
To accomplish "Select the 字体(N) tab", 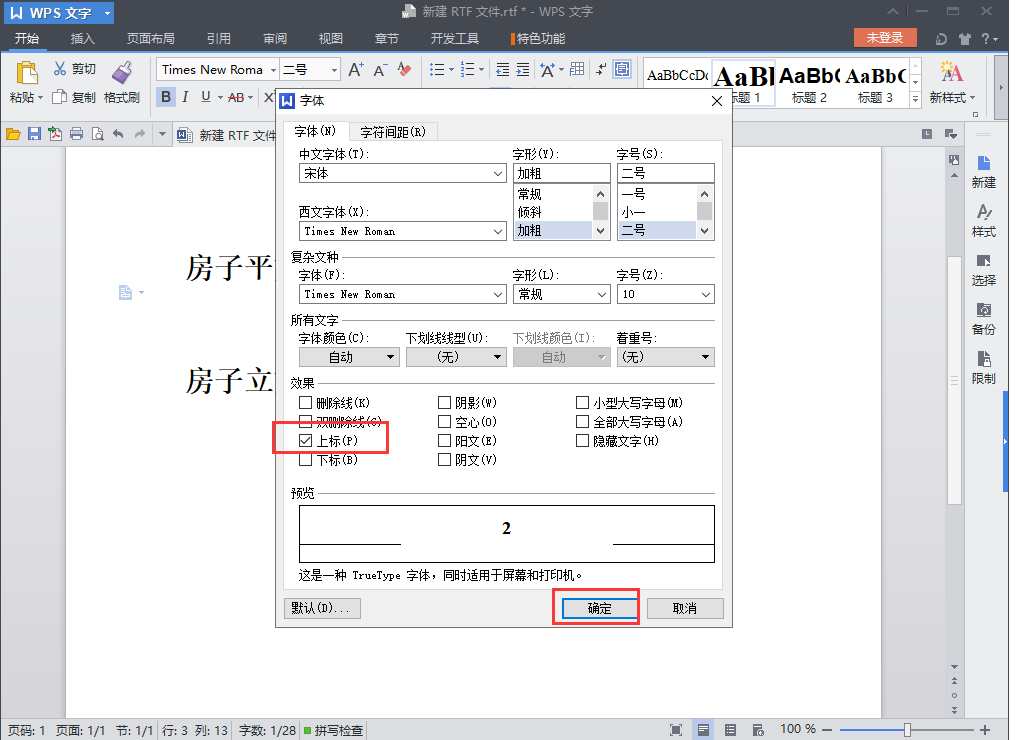I will pyautogui.click(x=315, y=131).
